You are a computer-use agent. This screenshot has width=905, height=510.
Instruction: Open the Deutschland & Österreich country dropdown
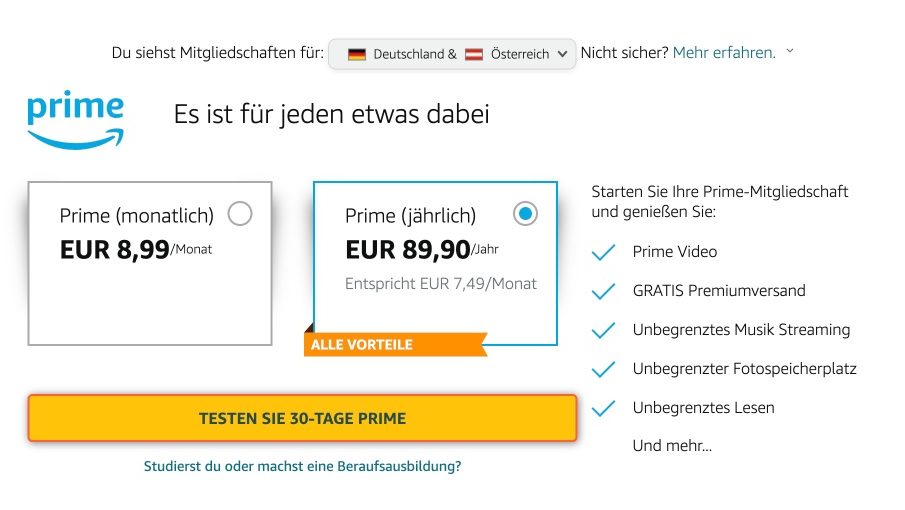coord(452,54)
